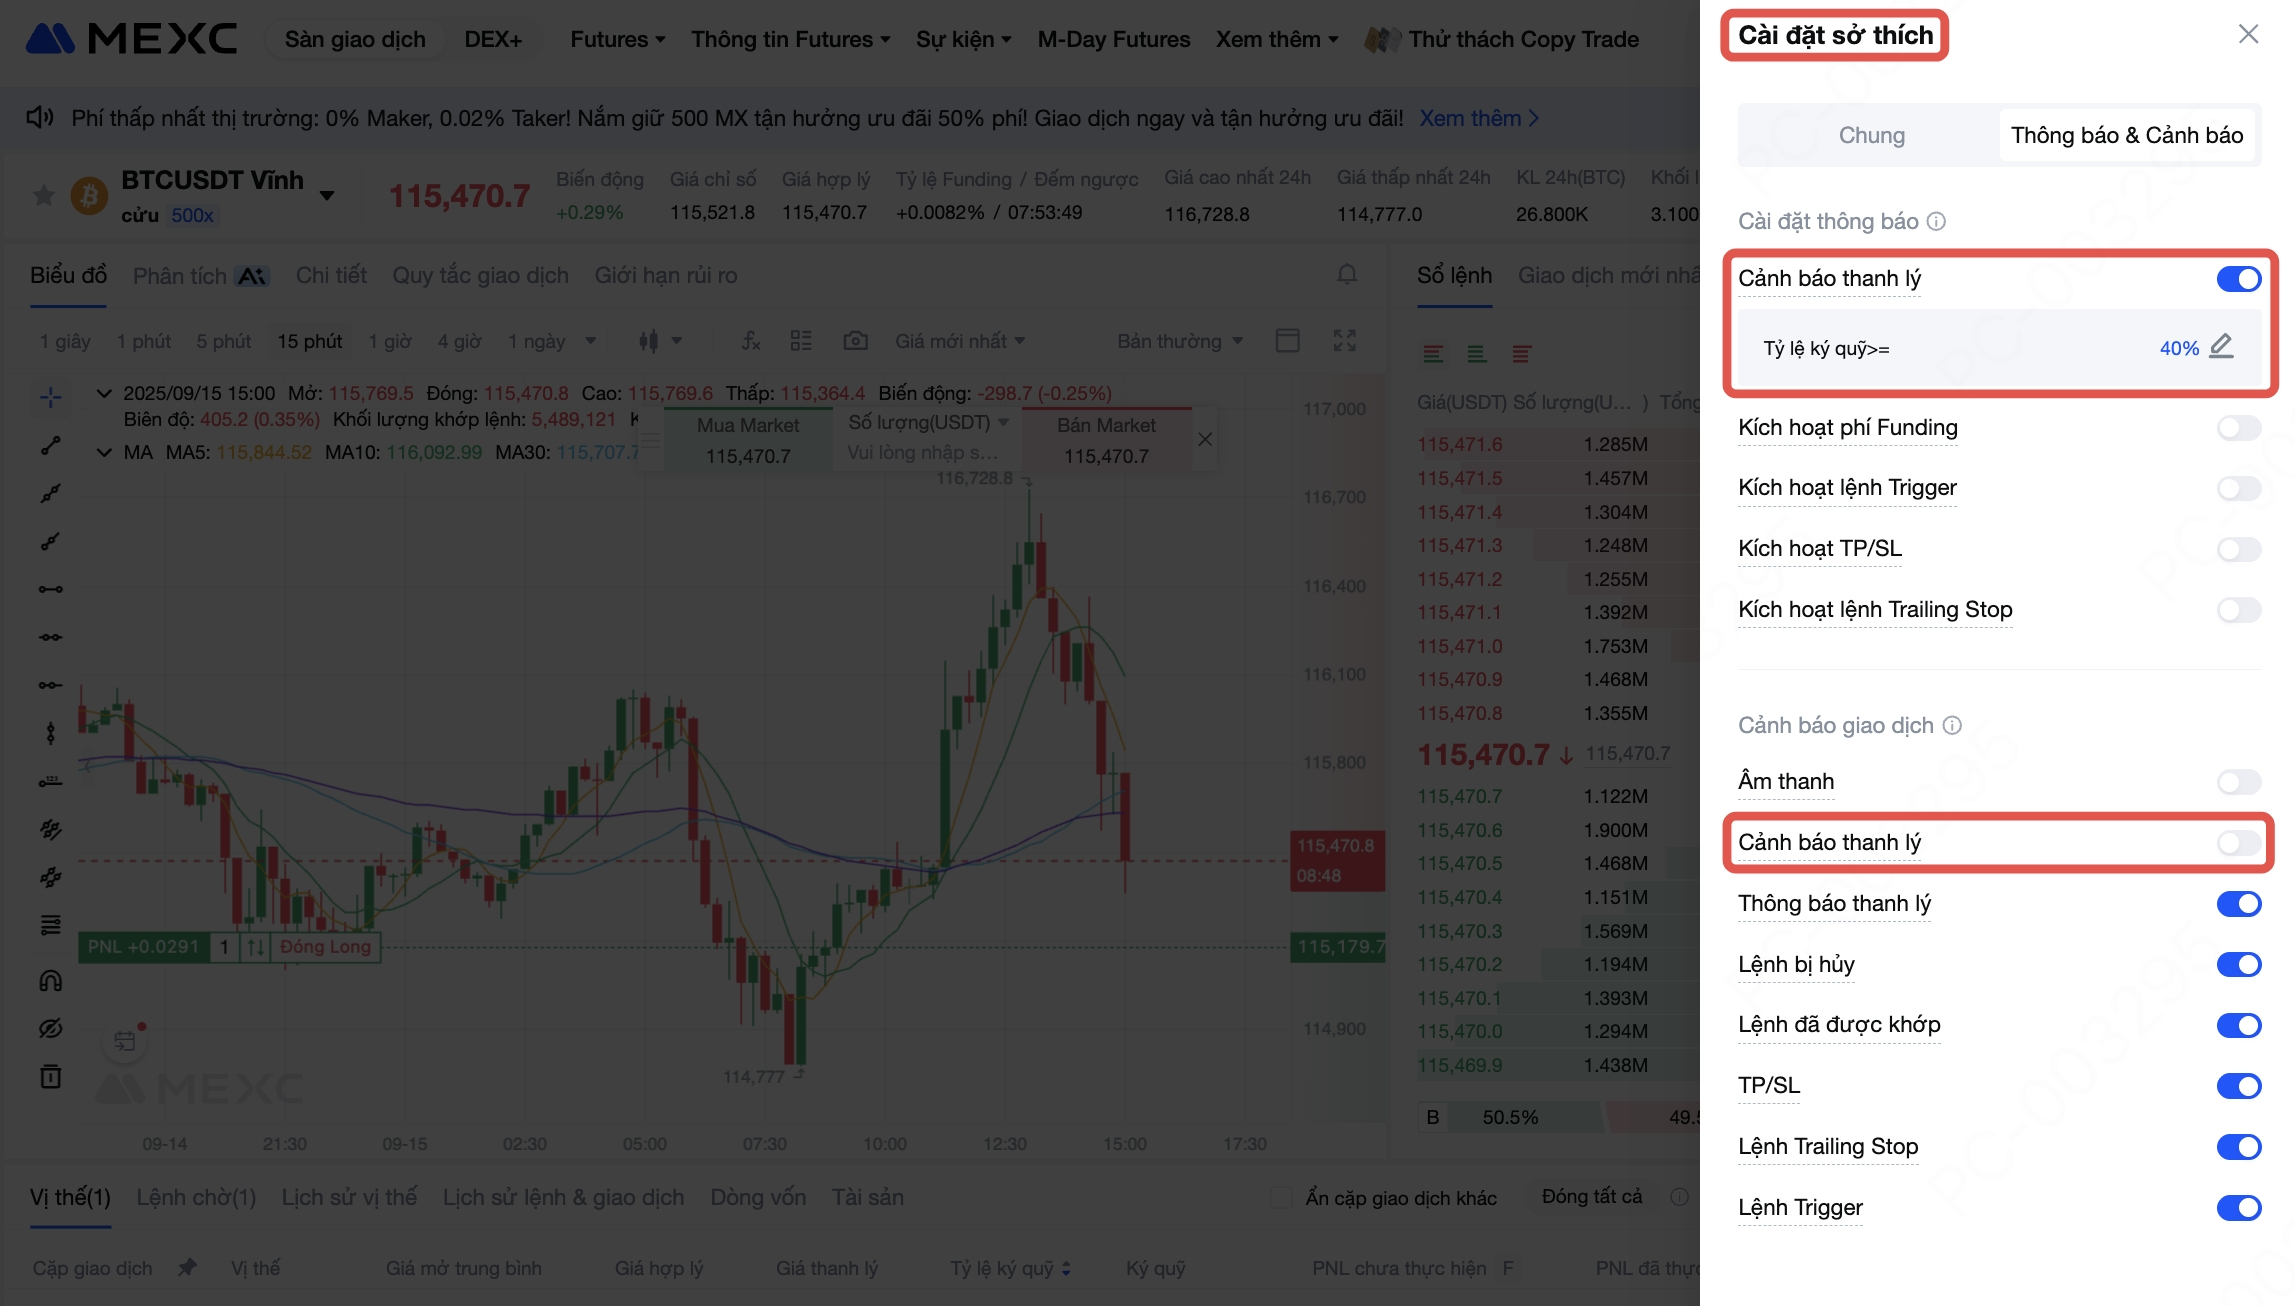Viewport: 2295px width, 1306px height.
Task: Open the Futures dropdown menu
Action: click(x=617, y=39)
